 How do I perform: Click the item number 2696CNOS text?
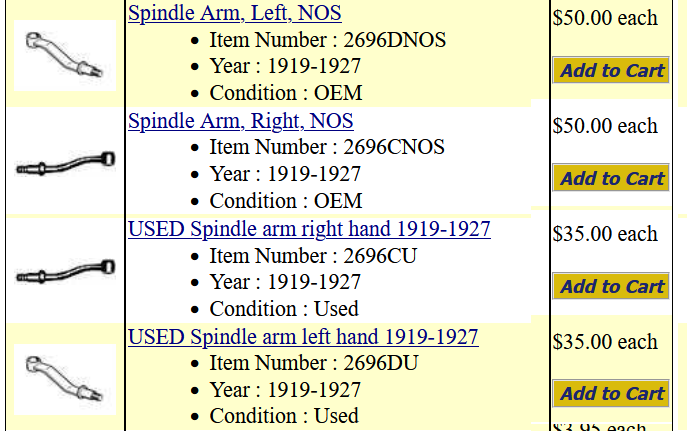(327, 147)
